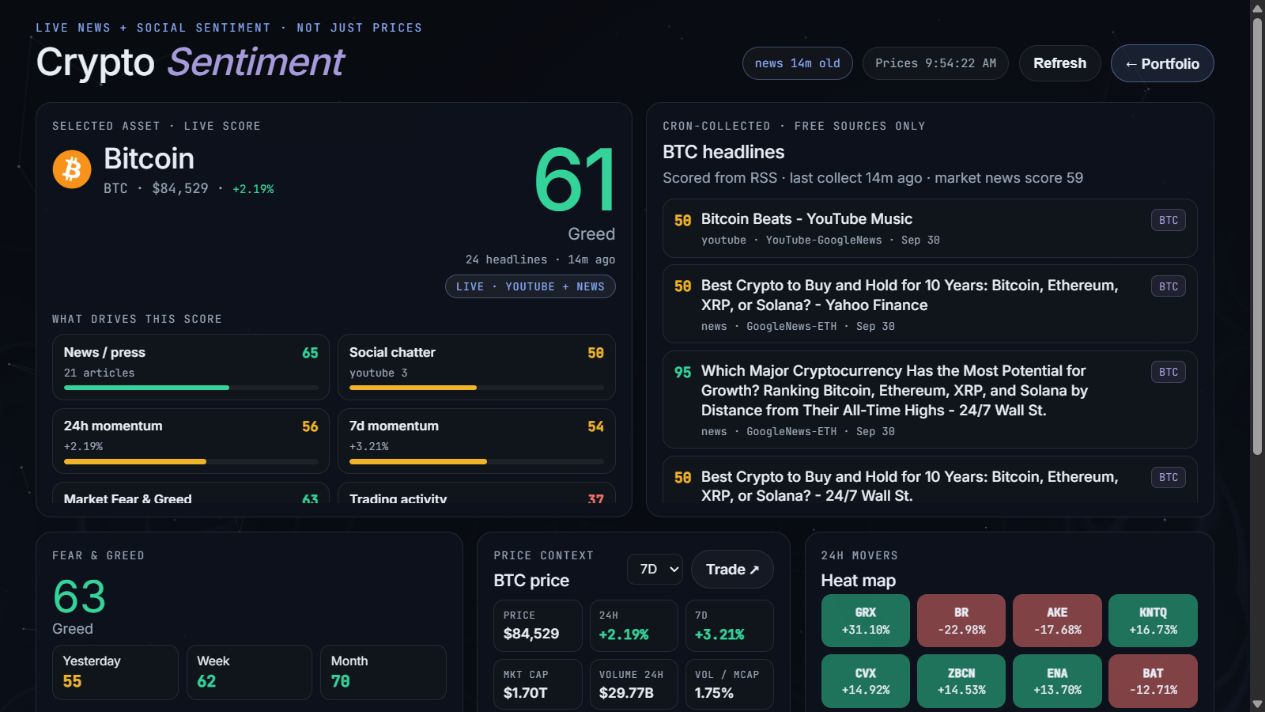1265x712 pixels.
Task: Go back to Portfolio
Action: [1162, 63]
